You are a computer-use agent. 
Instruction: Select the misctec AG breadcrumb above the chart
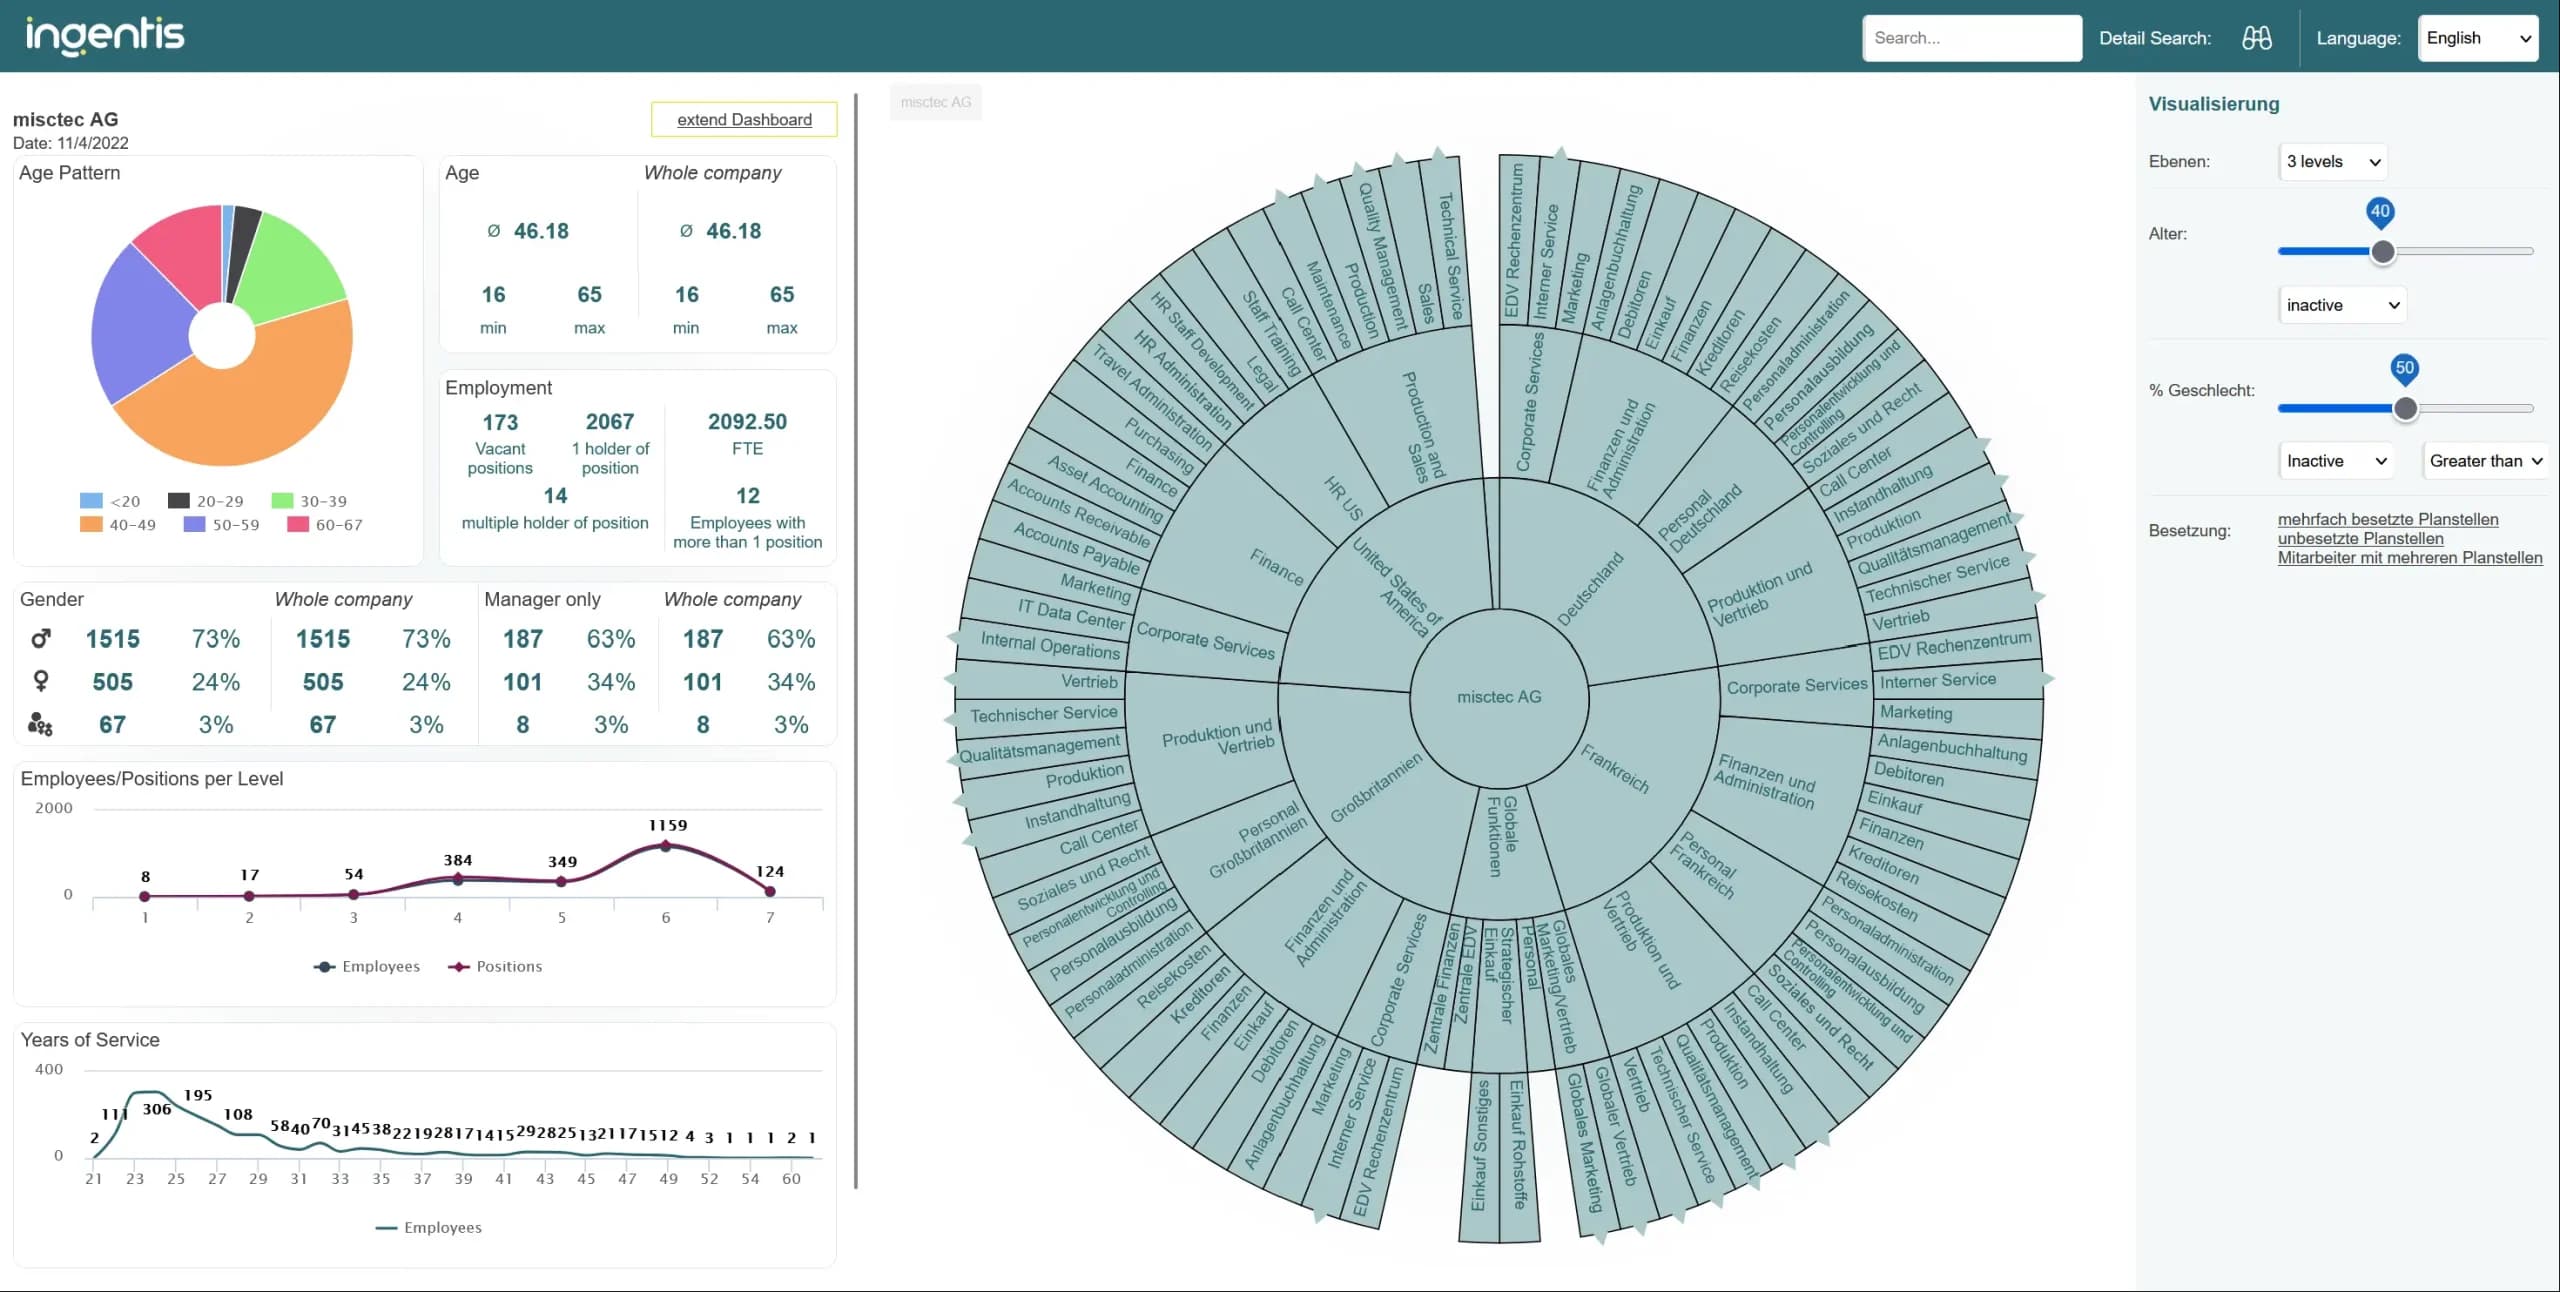click(x=935, y=102)
